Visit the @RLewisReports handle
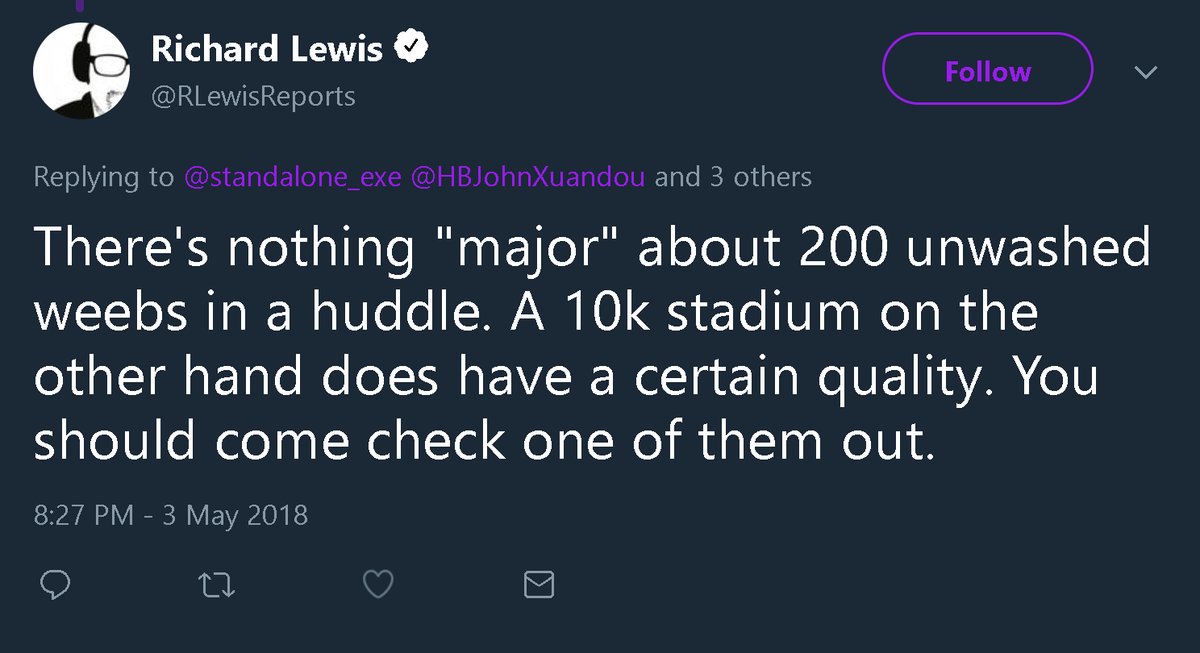The image size is (1200, 653). pos(253,96)
